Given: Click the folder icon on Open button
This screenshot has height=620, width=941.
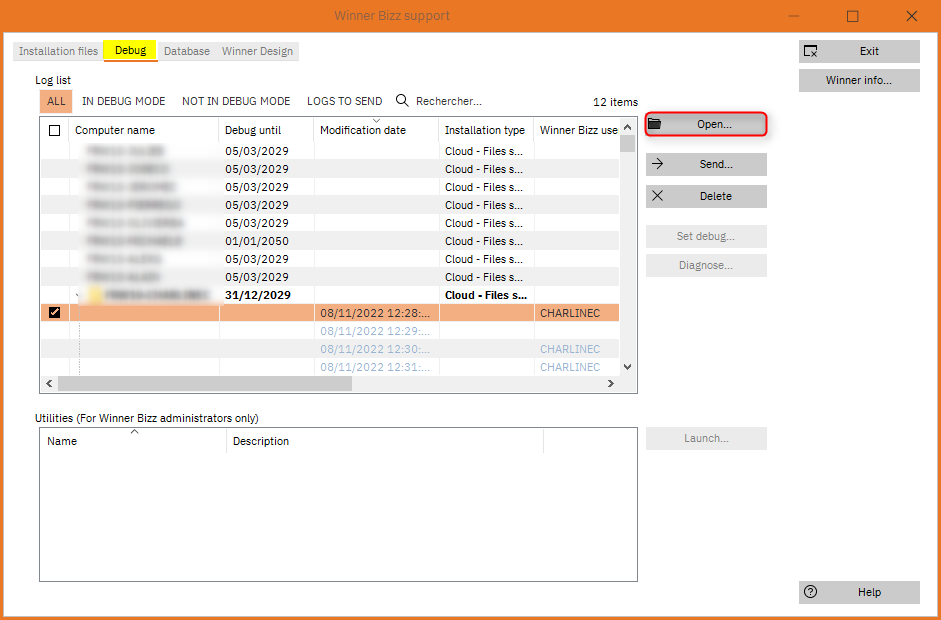Looking at the screenshot, I should tap(655, 124).
